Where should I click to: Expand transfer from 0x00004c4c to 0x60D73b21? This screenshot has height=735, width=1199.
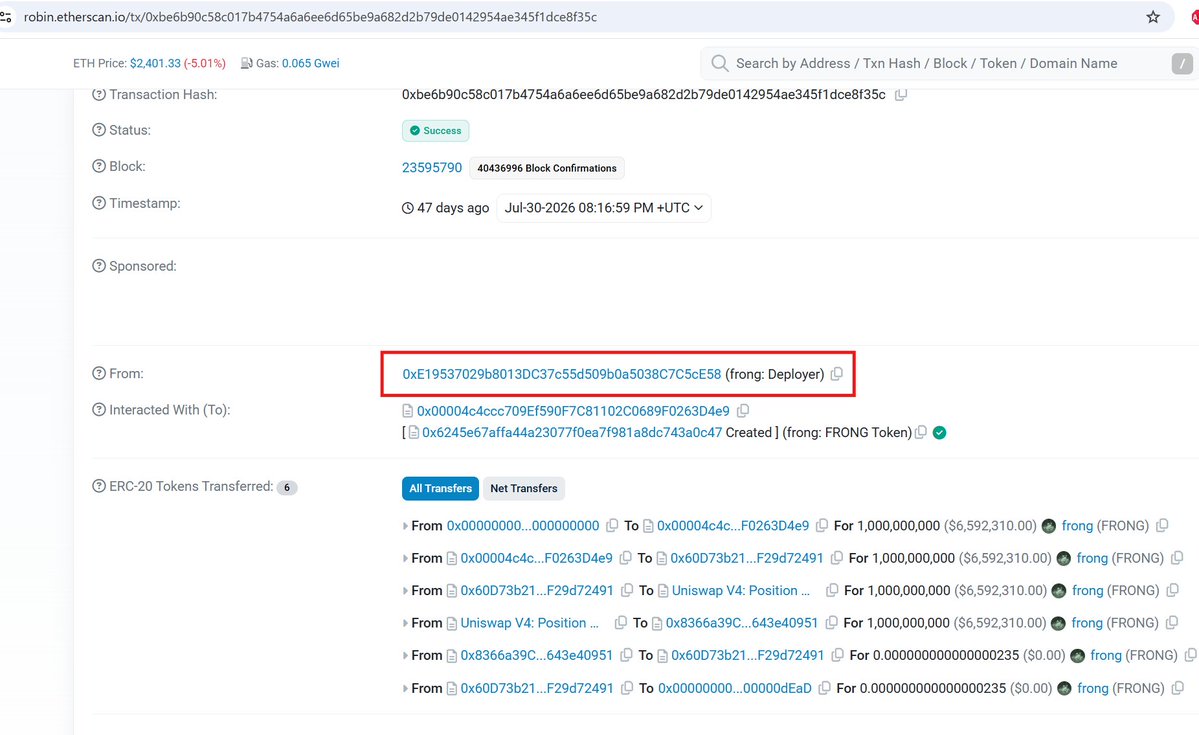point(405,558)
